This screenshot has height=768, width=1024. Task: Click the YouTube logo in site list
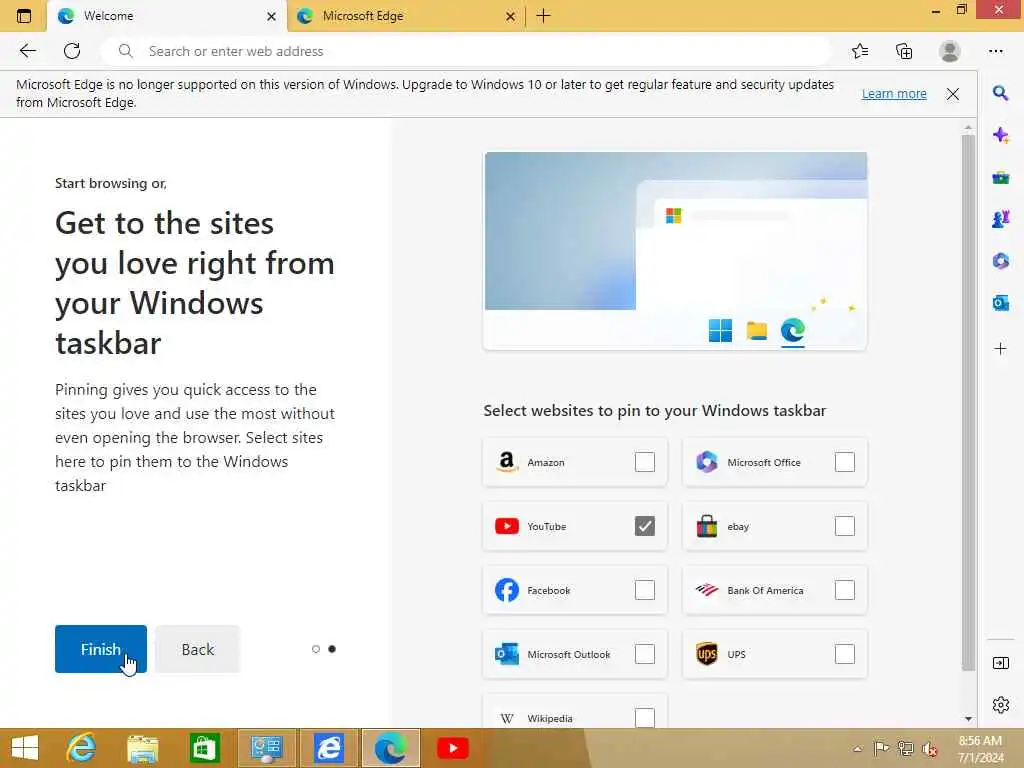(507, 526)
